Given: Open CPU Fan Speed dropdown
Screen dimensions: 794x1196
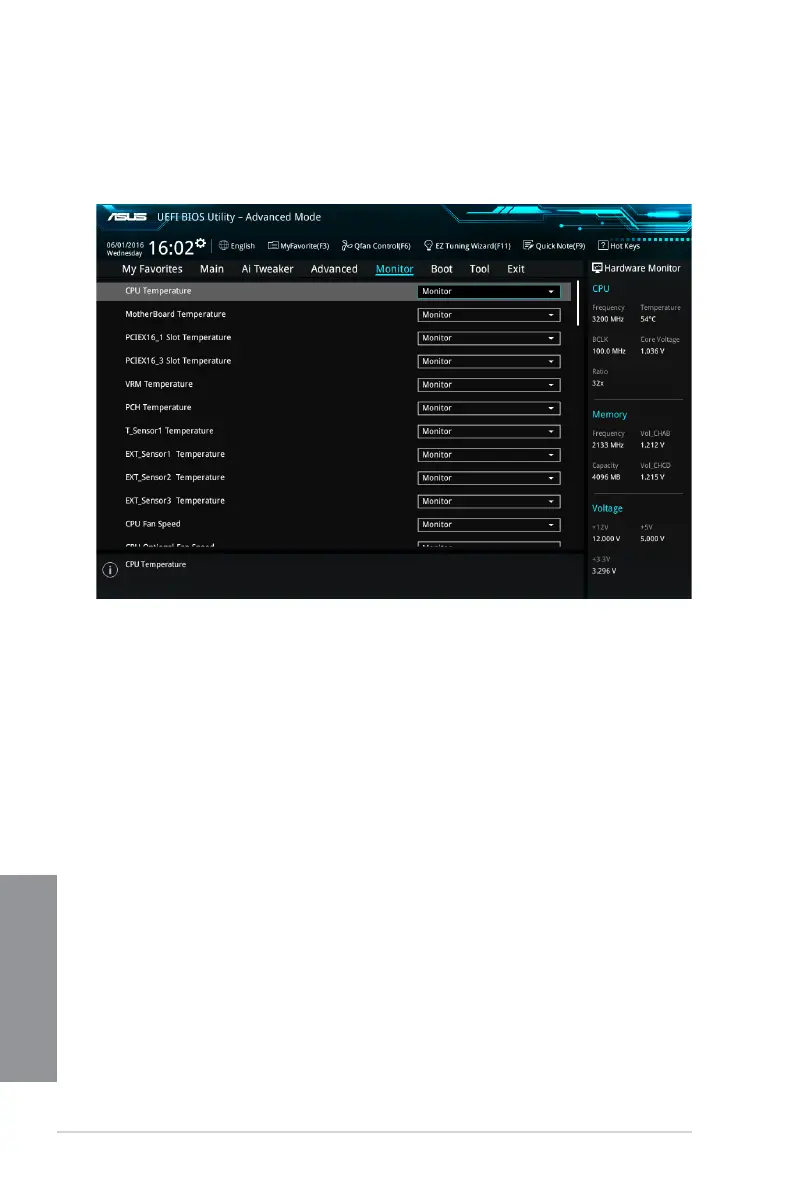Looking at the screenshot, I should pyautogui.click(x=489, y=525).
